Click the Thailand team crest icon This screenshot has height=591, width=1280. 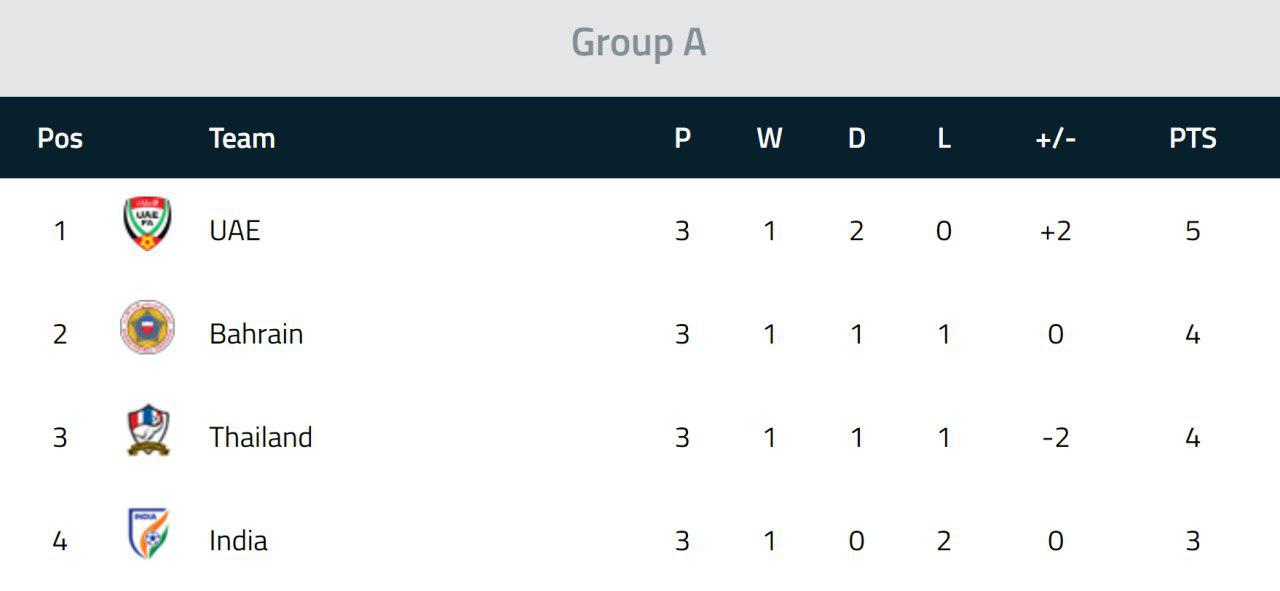point(148,430)
